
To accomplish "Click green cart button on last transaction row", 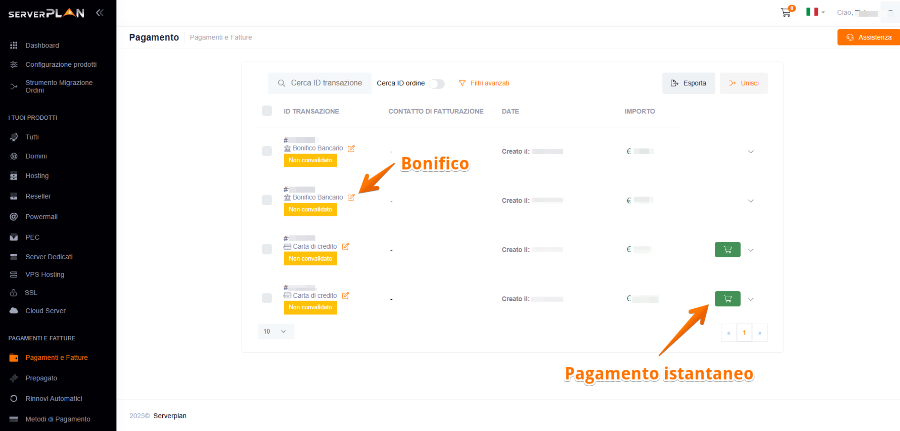I will click(x=727, y=298).
